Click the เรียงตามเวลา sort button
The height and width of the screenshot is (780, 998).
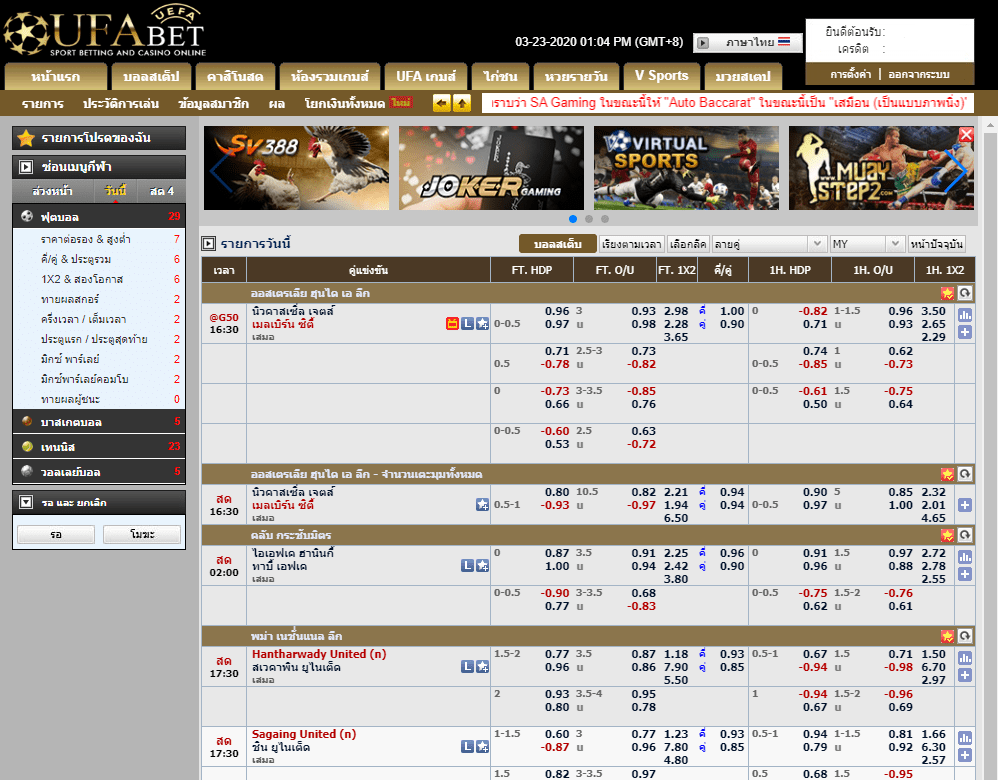(631, 244)
